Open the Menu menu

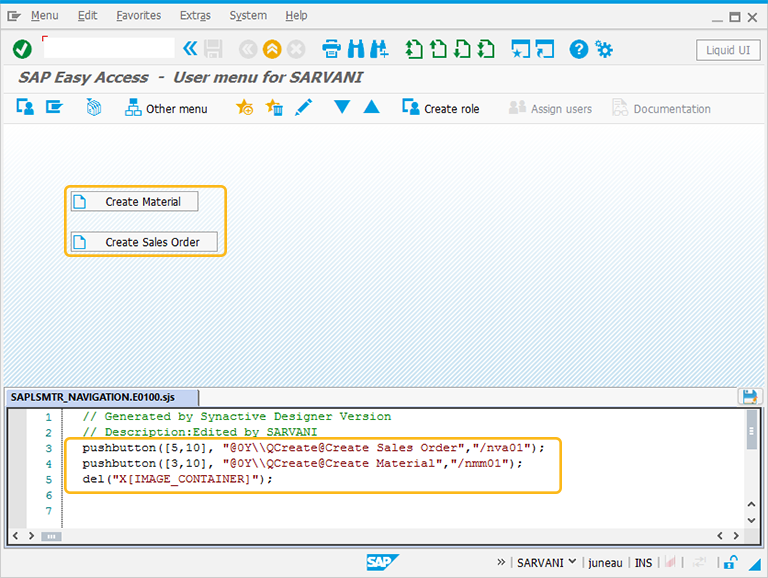[45, 16]
